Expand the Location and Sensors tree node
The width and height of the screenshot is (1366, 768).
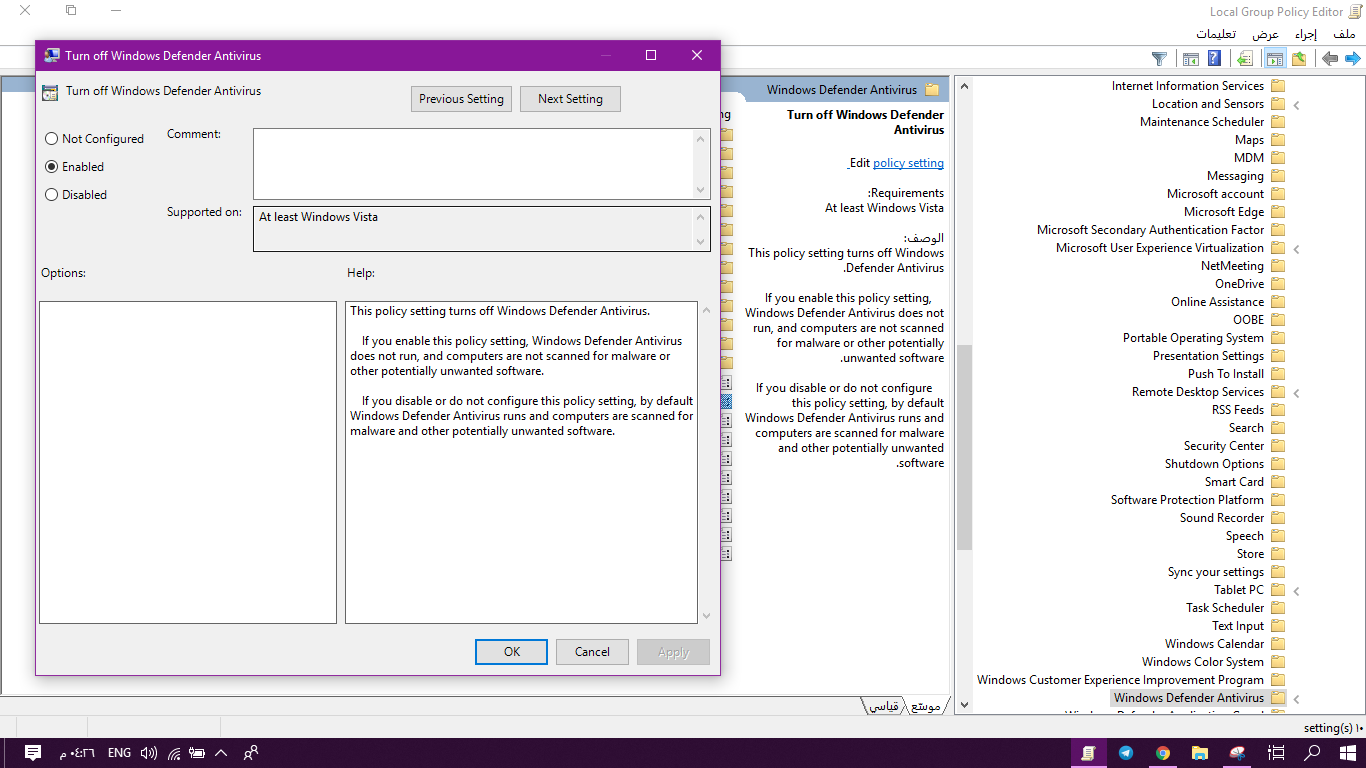[x=1296, y=104]
